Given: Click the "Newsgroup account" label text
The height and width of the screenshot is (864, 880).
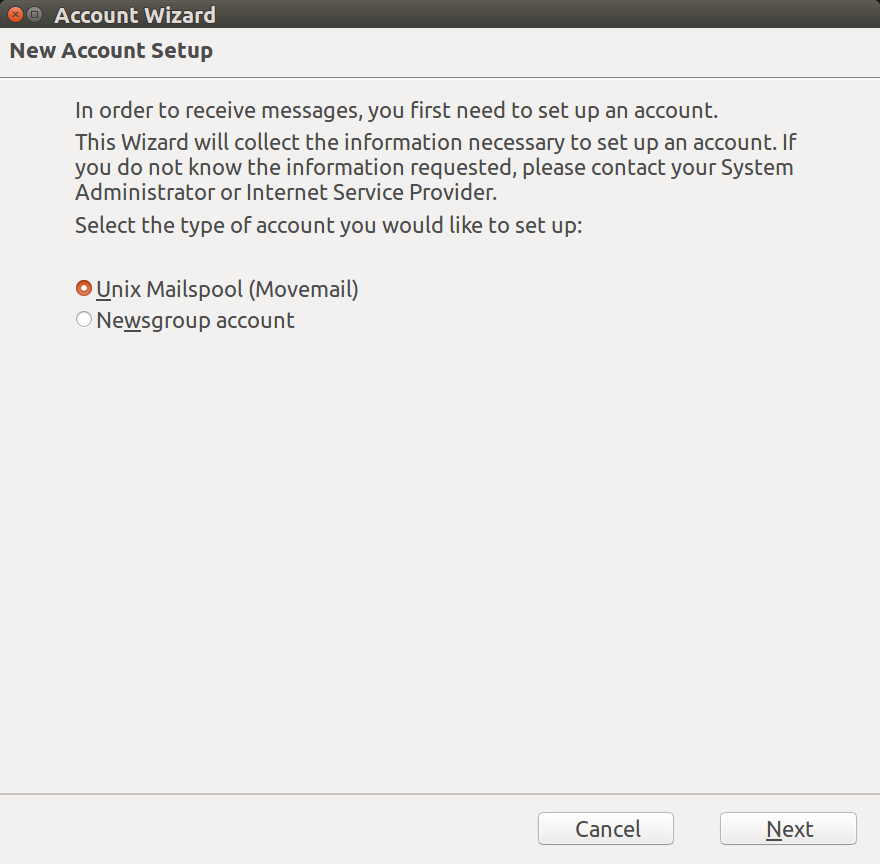Looking at the screenshot, I should pyautogui.click(x=195, y=321).
